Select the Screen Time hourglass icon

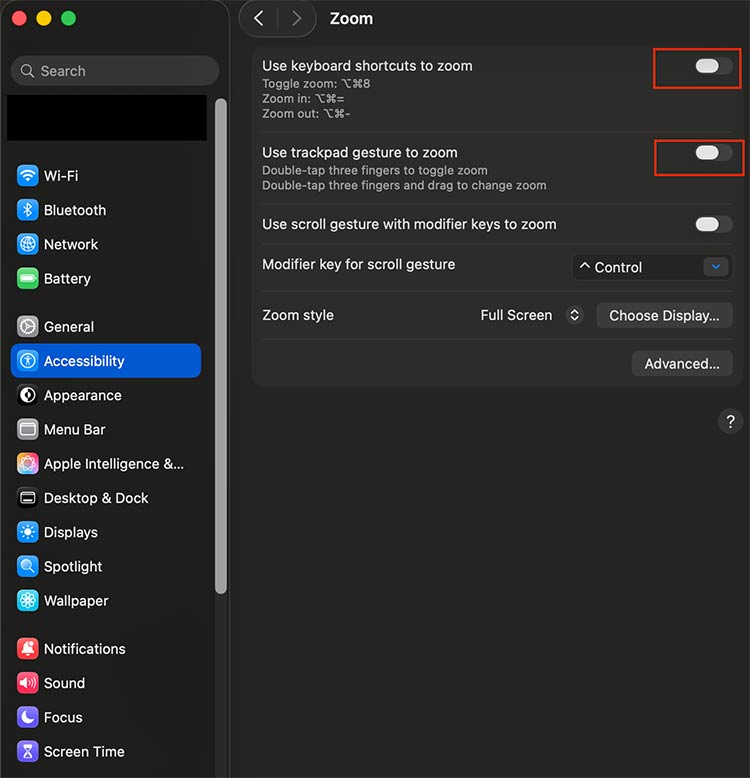click(x=28, y=752)
